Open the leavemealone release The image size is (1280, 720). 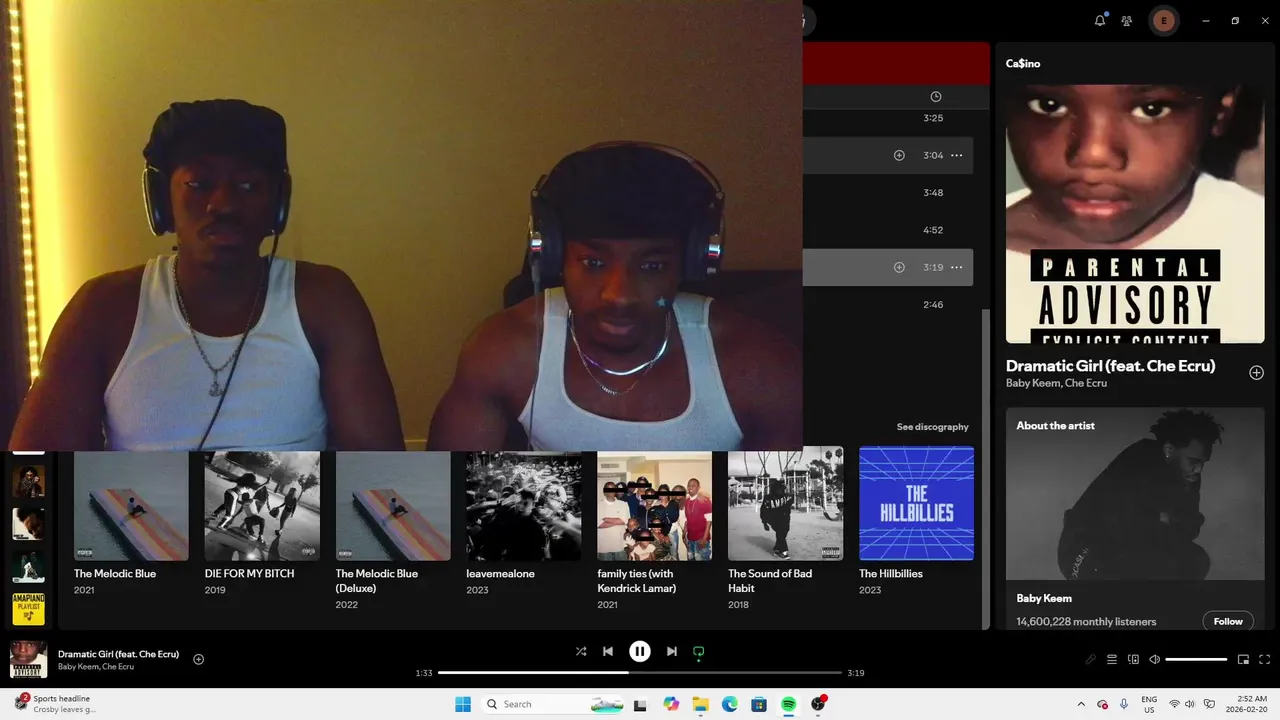point(524,524)
